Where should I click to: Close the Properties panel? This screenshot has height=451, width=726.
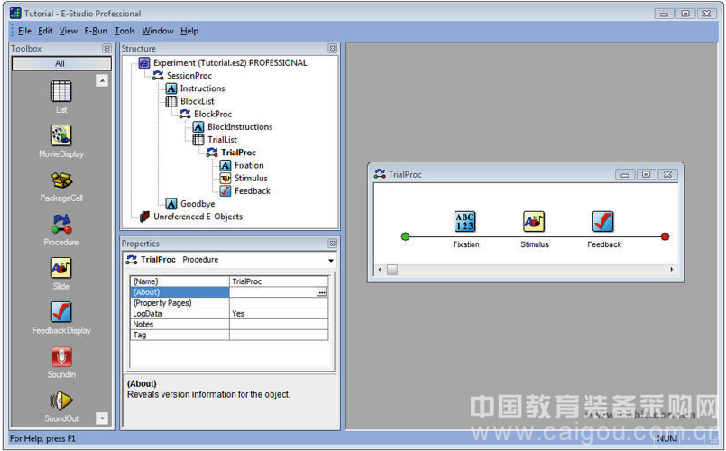click(x=332, y=243)
